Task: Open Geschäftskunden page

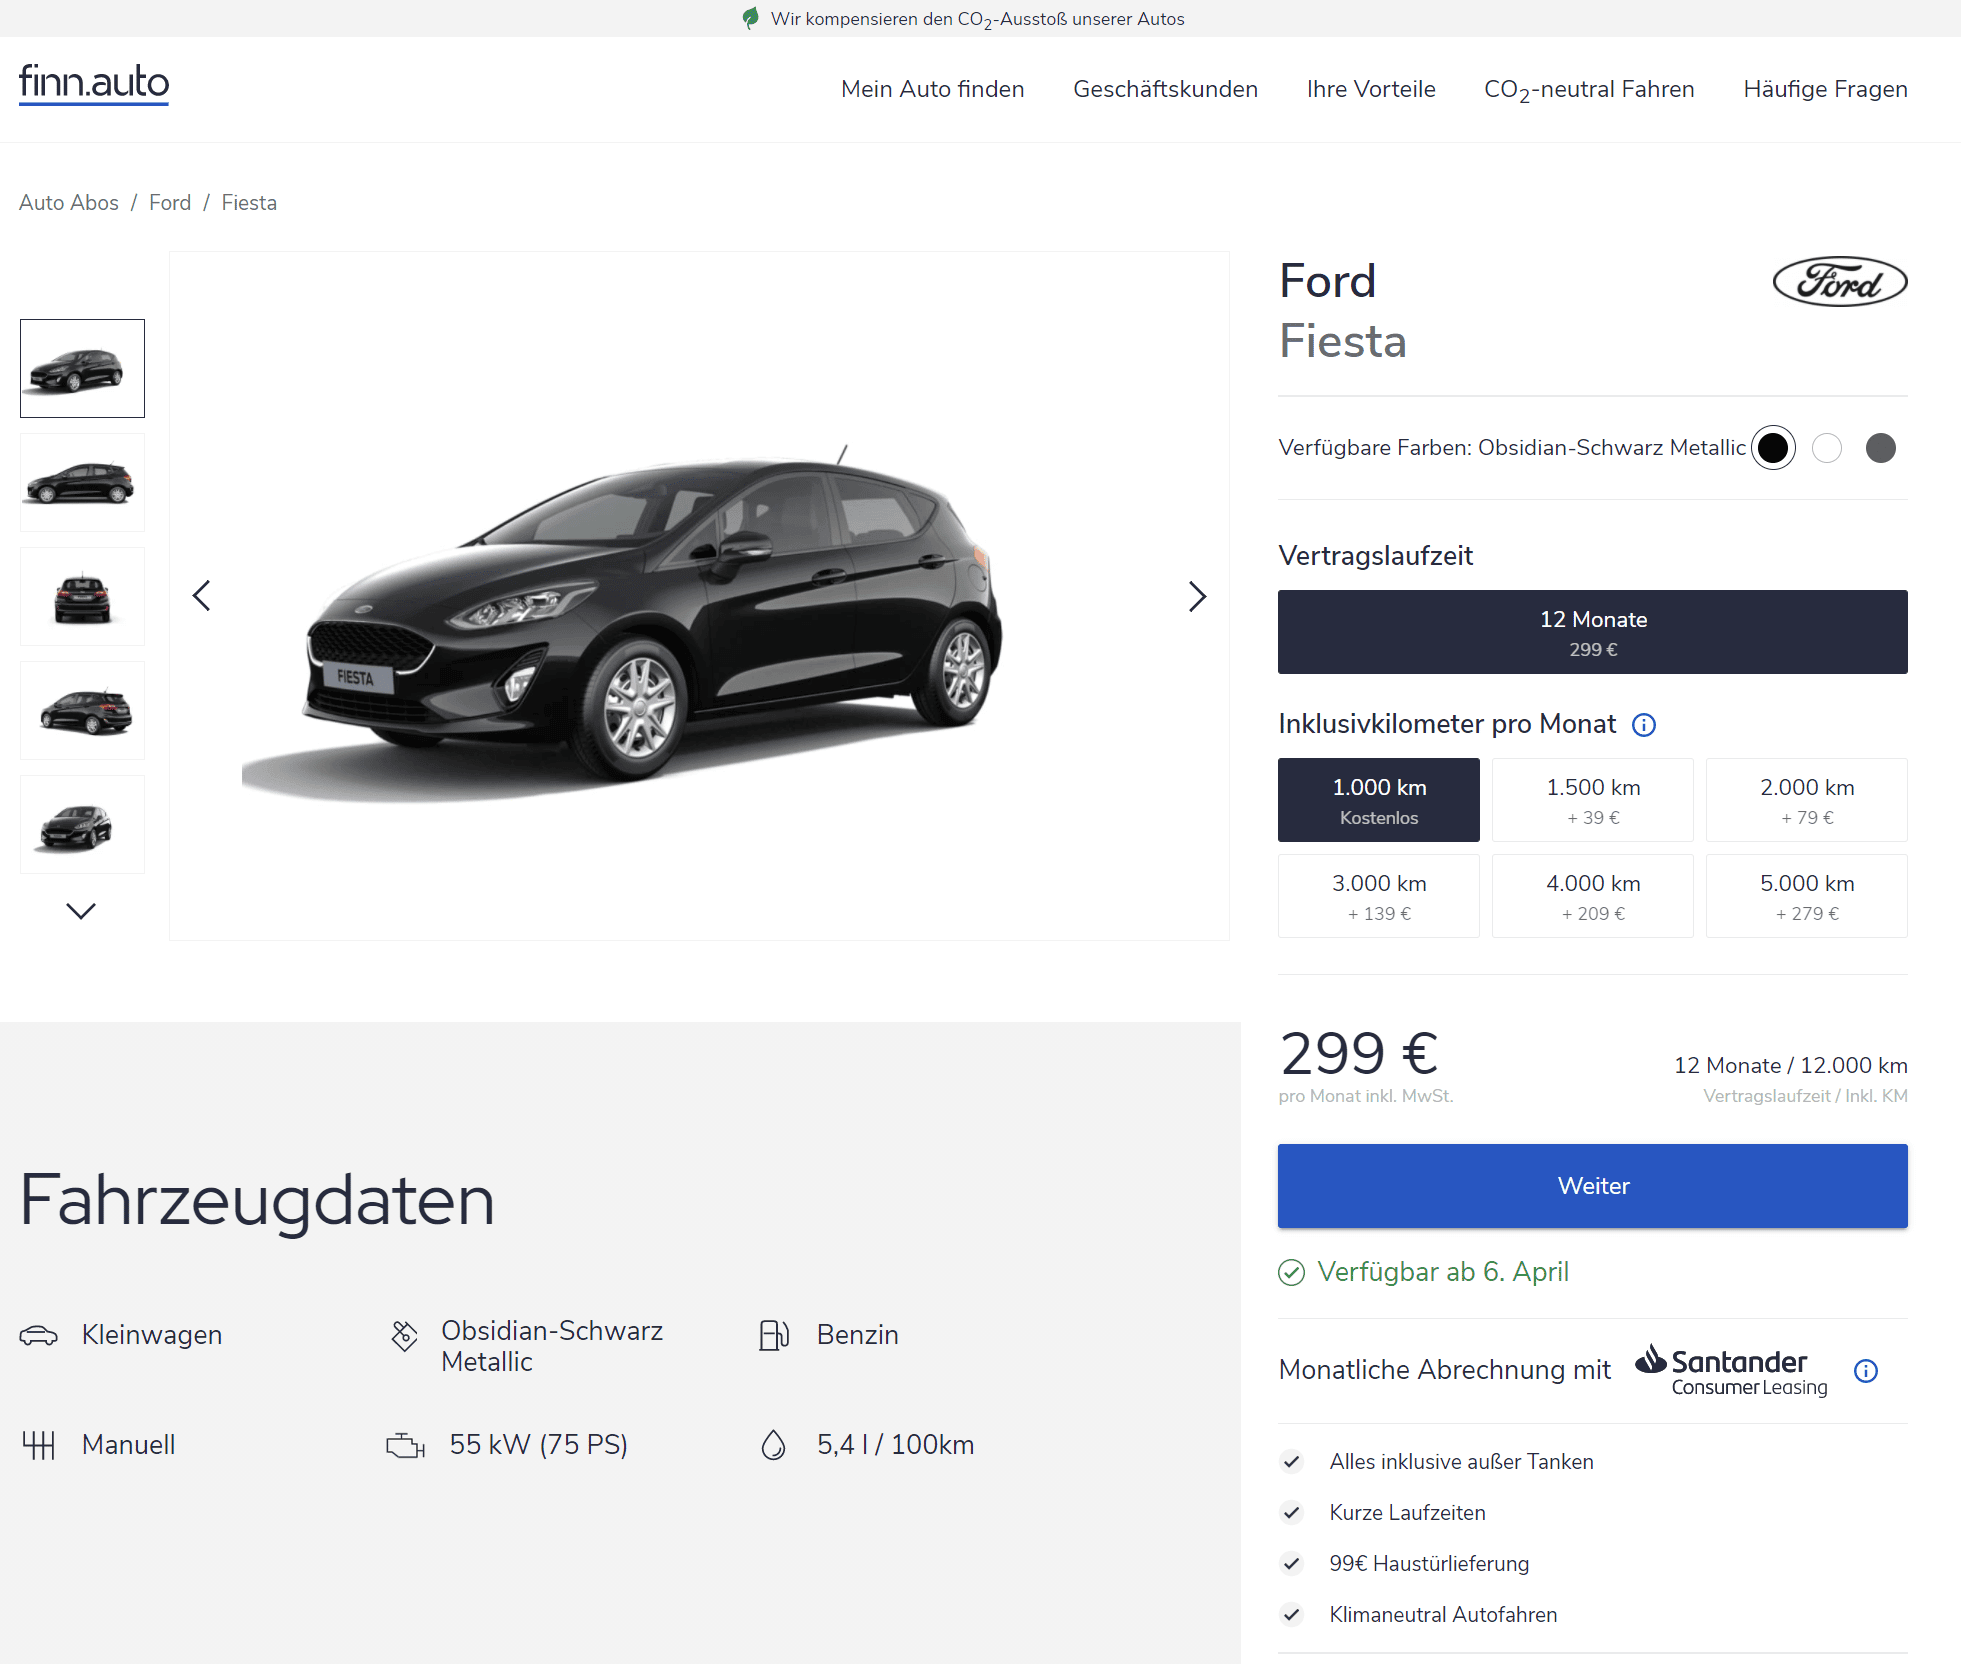Action: tap(1165, 89)
